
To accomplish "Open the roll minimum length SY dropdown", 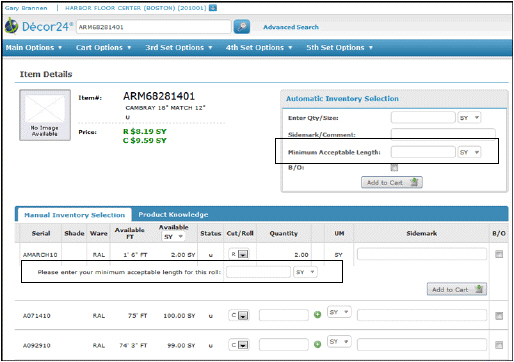I will pyautogui.click(x=305, y=272).
